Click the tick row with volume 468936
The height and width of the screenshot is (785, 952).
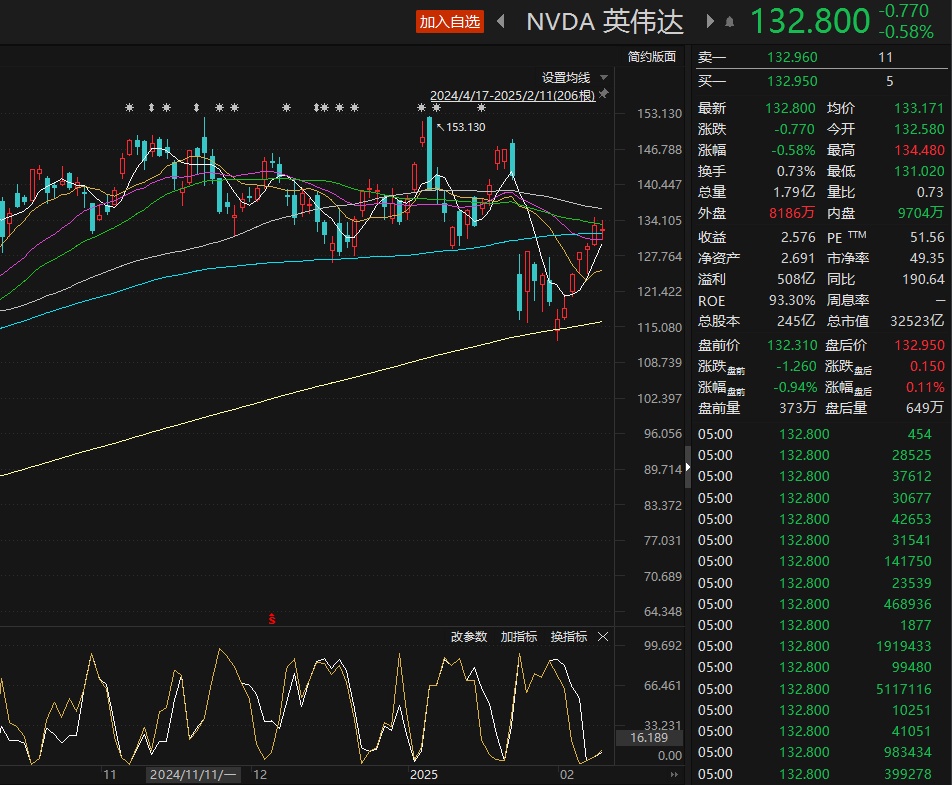pos(814,604)
